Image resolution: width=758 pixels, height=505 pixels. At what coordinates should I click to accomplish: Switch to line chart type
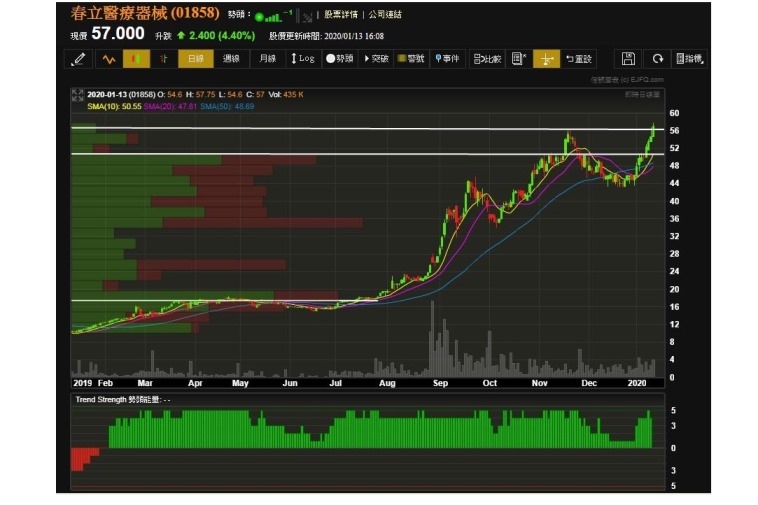pyautogui.click(x=108, y=59)
